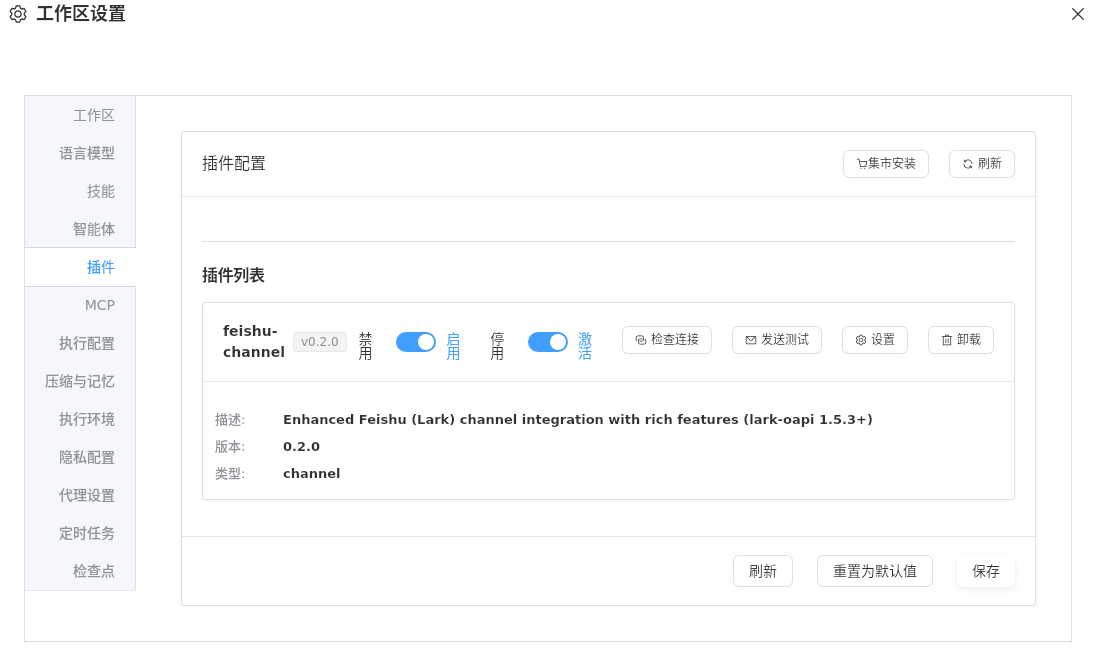Select the 智能体 sidebar tab

93,229
